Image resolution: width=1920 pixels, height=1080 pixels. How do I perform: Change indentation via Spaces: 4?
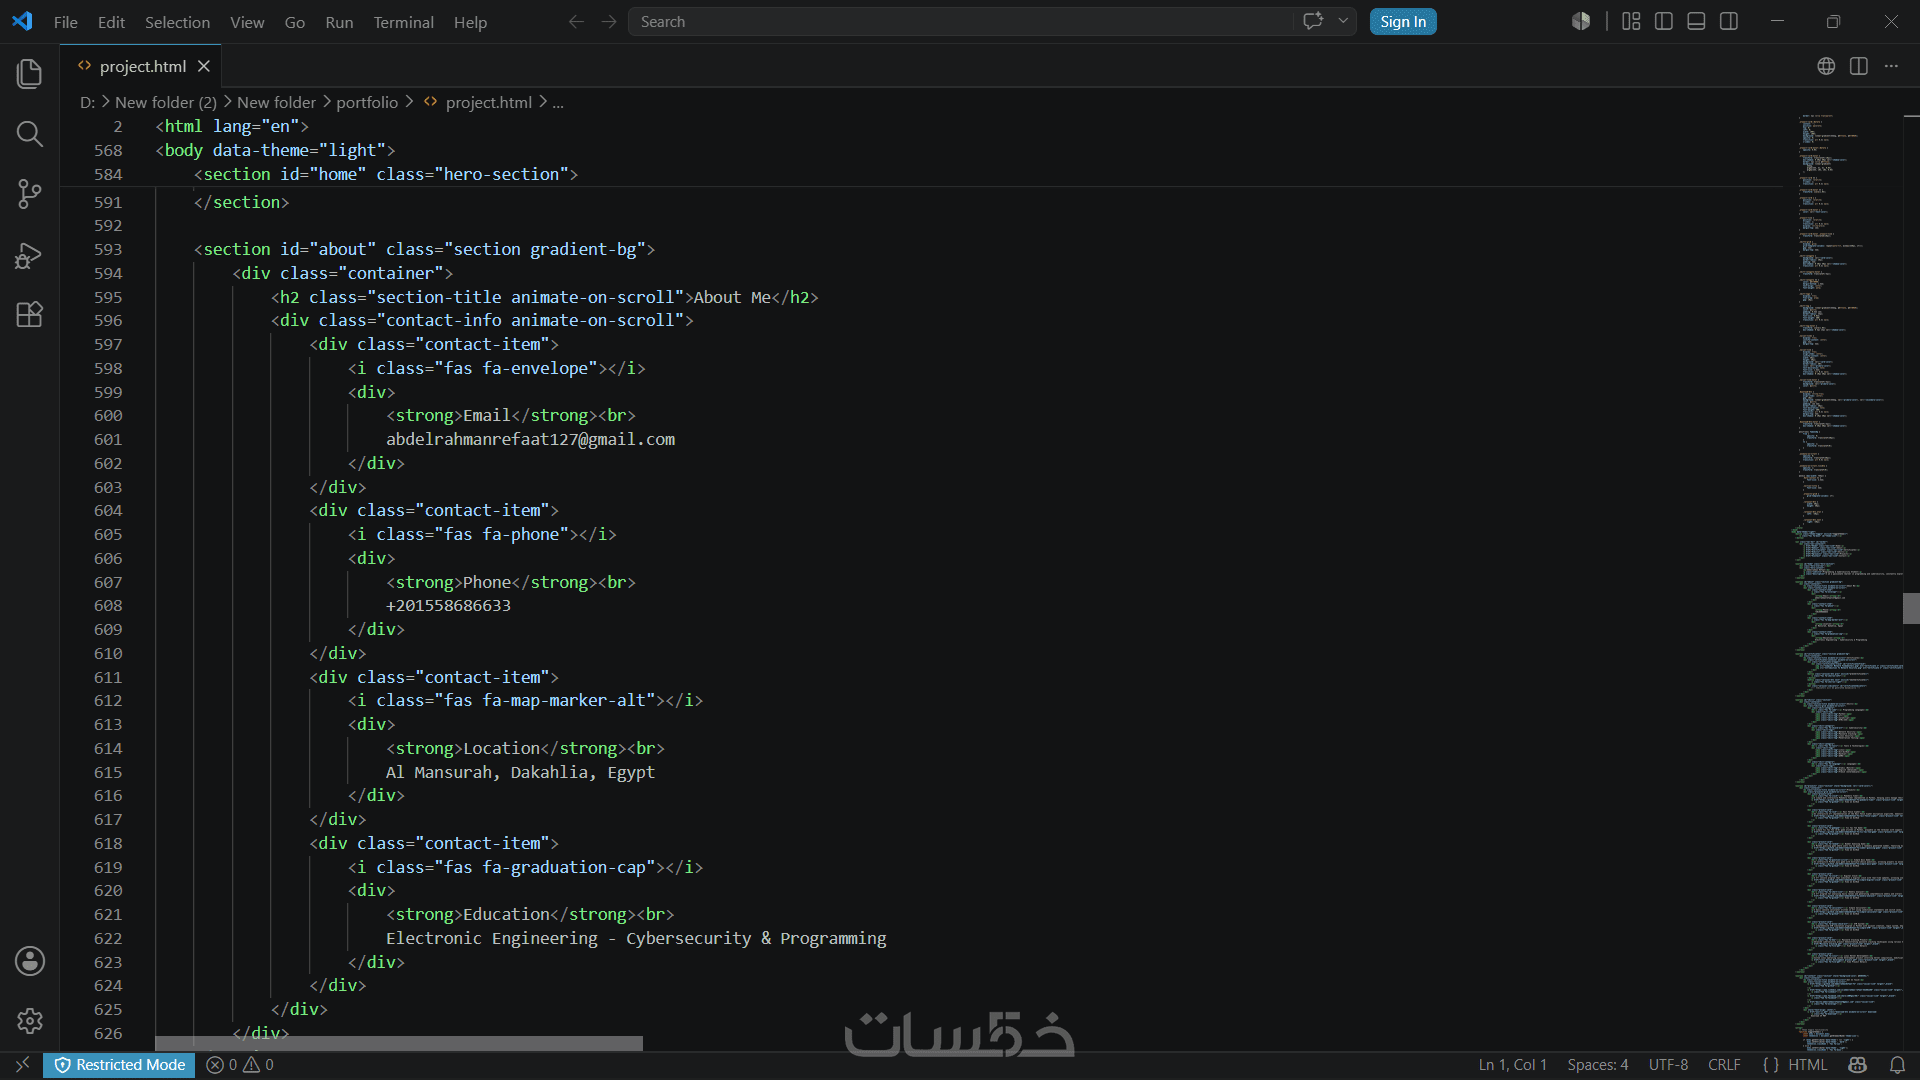point(1597,1065)
